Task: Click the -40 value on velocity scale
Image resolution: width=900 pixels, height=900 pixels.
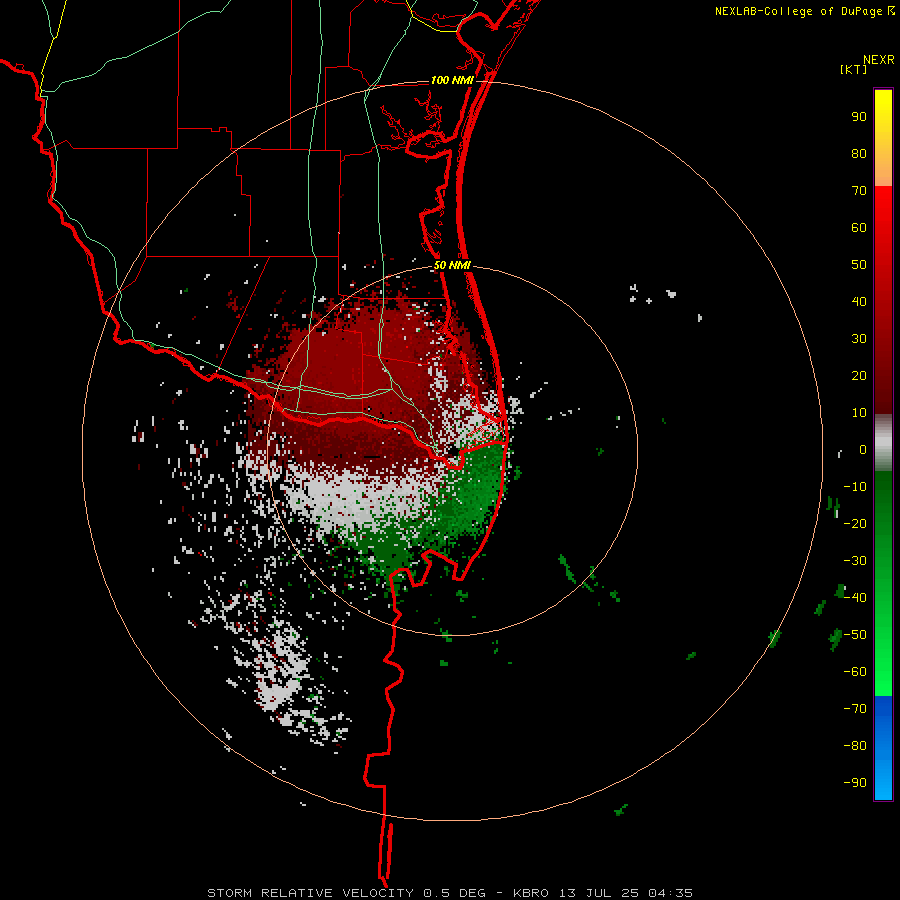Action: 855,598
